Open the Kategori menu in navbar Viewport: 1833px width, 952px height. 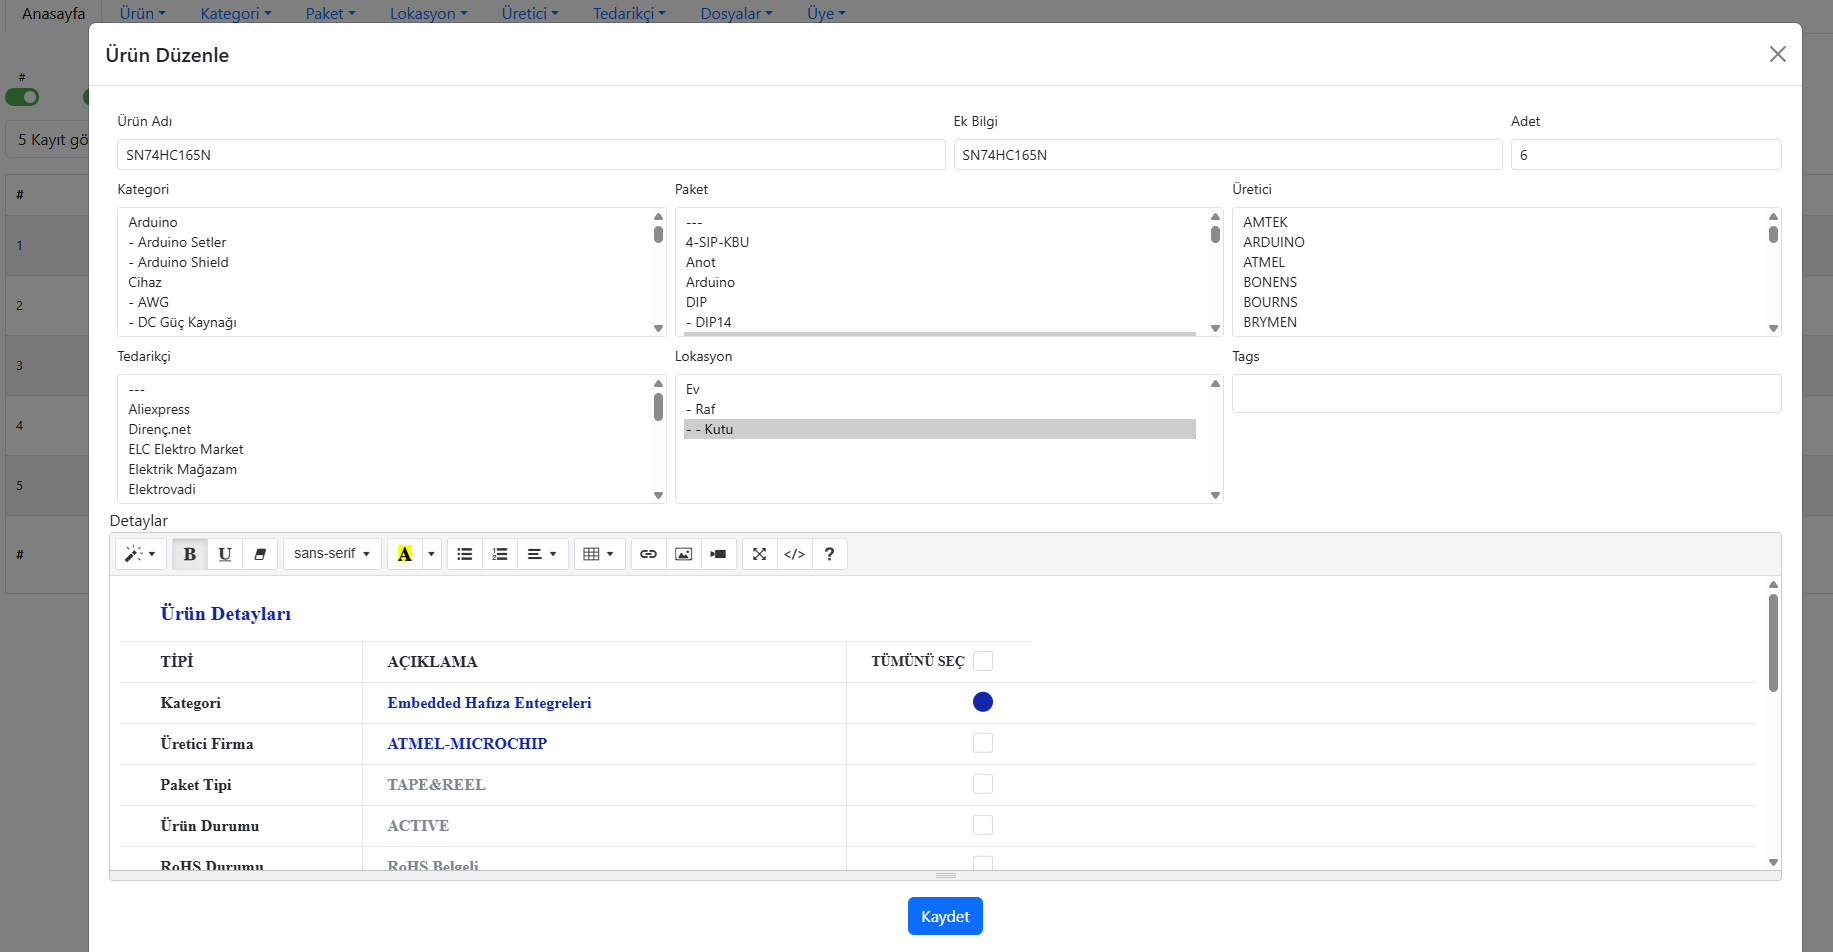[236, 13]
